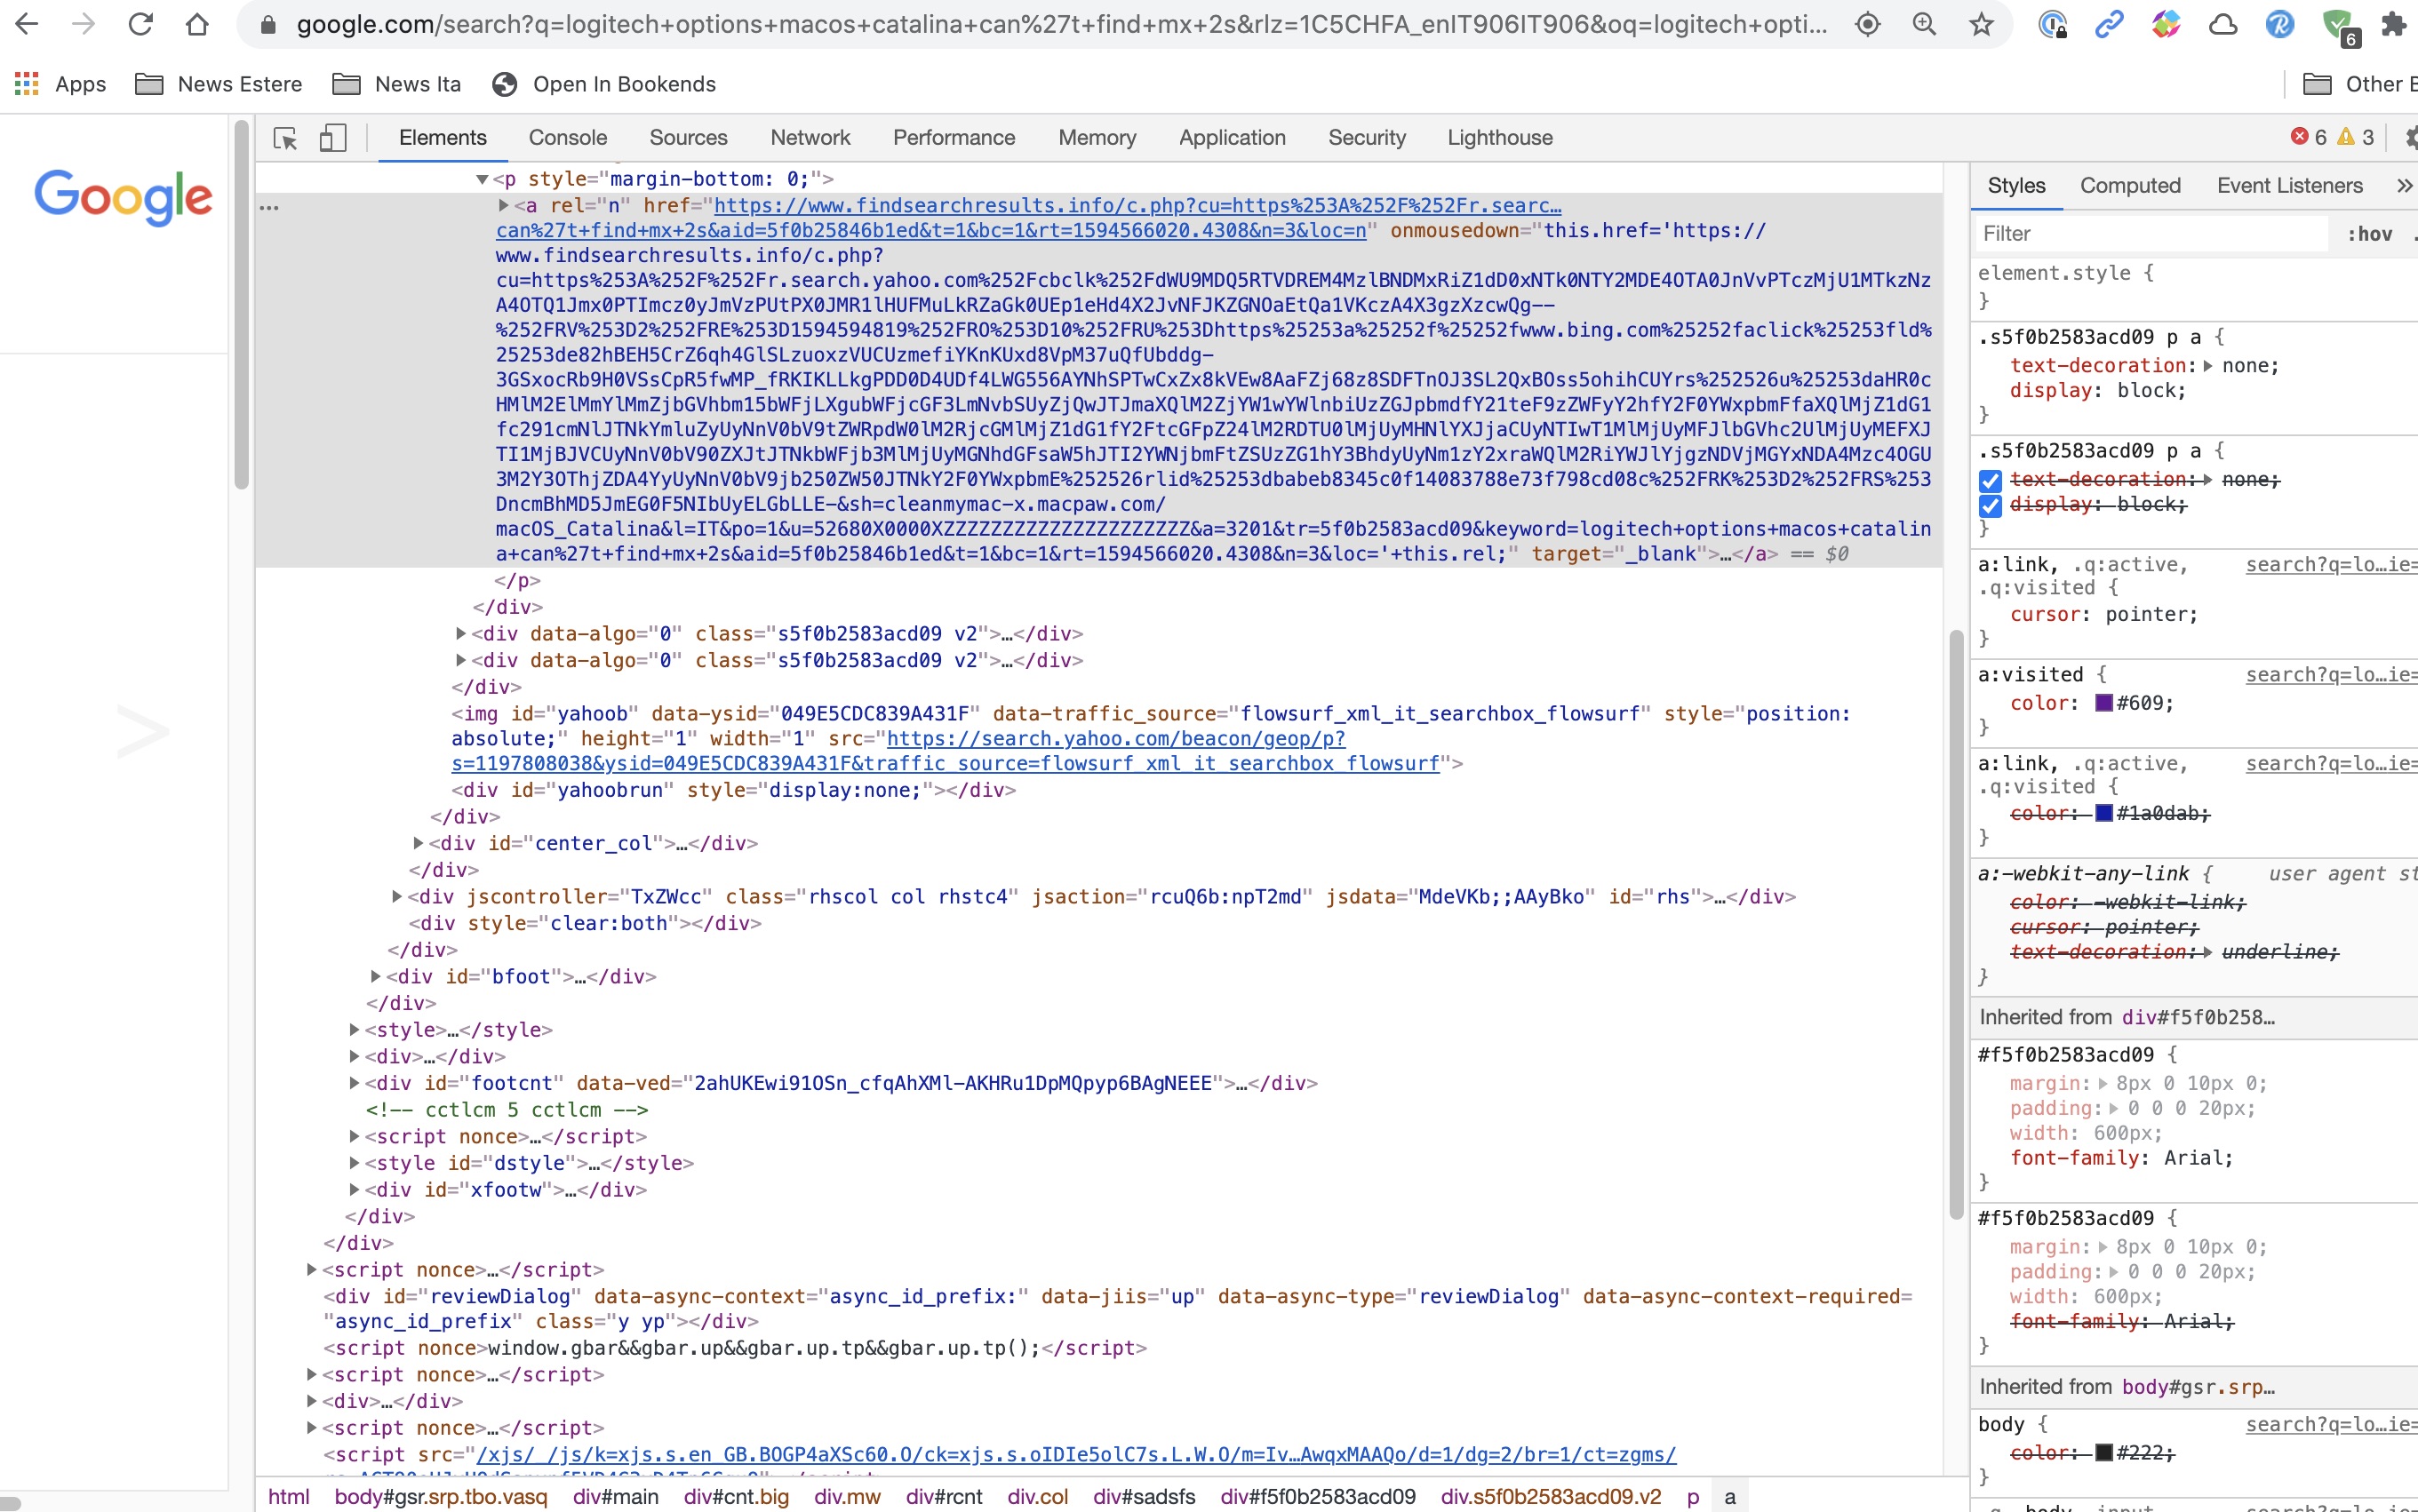
Task: Open the Chrome extensions puzzle icon
Action: coord(2396,24)
